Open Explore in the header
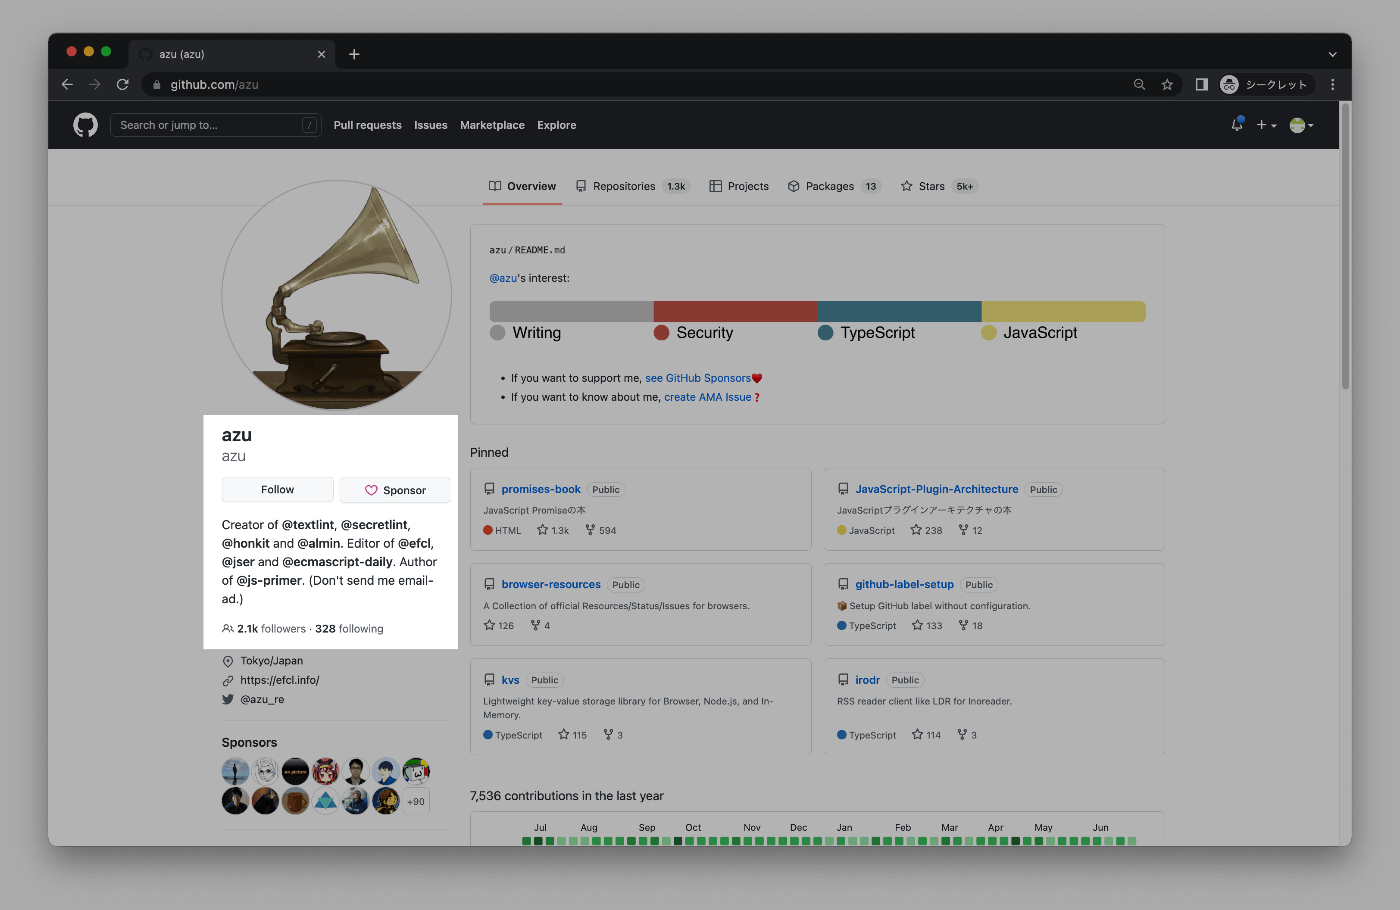The image size is (1400, 910). point(556,125)
